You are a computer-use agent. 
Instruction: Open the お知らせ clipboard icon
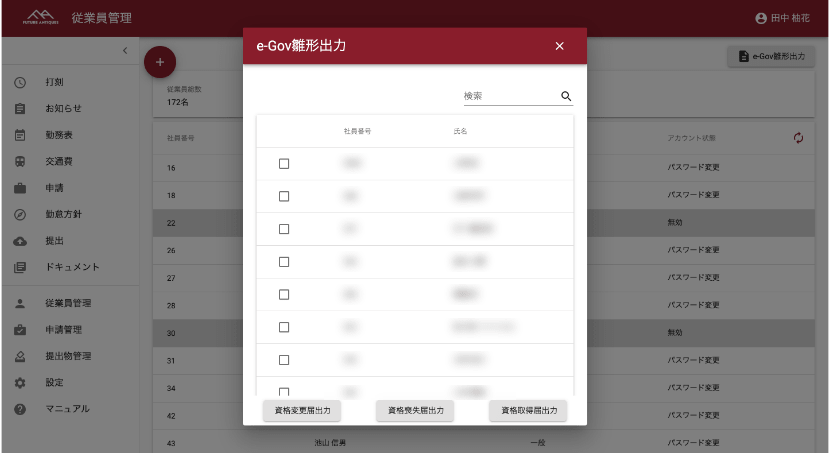click(x=20, y=109)
